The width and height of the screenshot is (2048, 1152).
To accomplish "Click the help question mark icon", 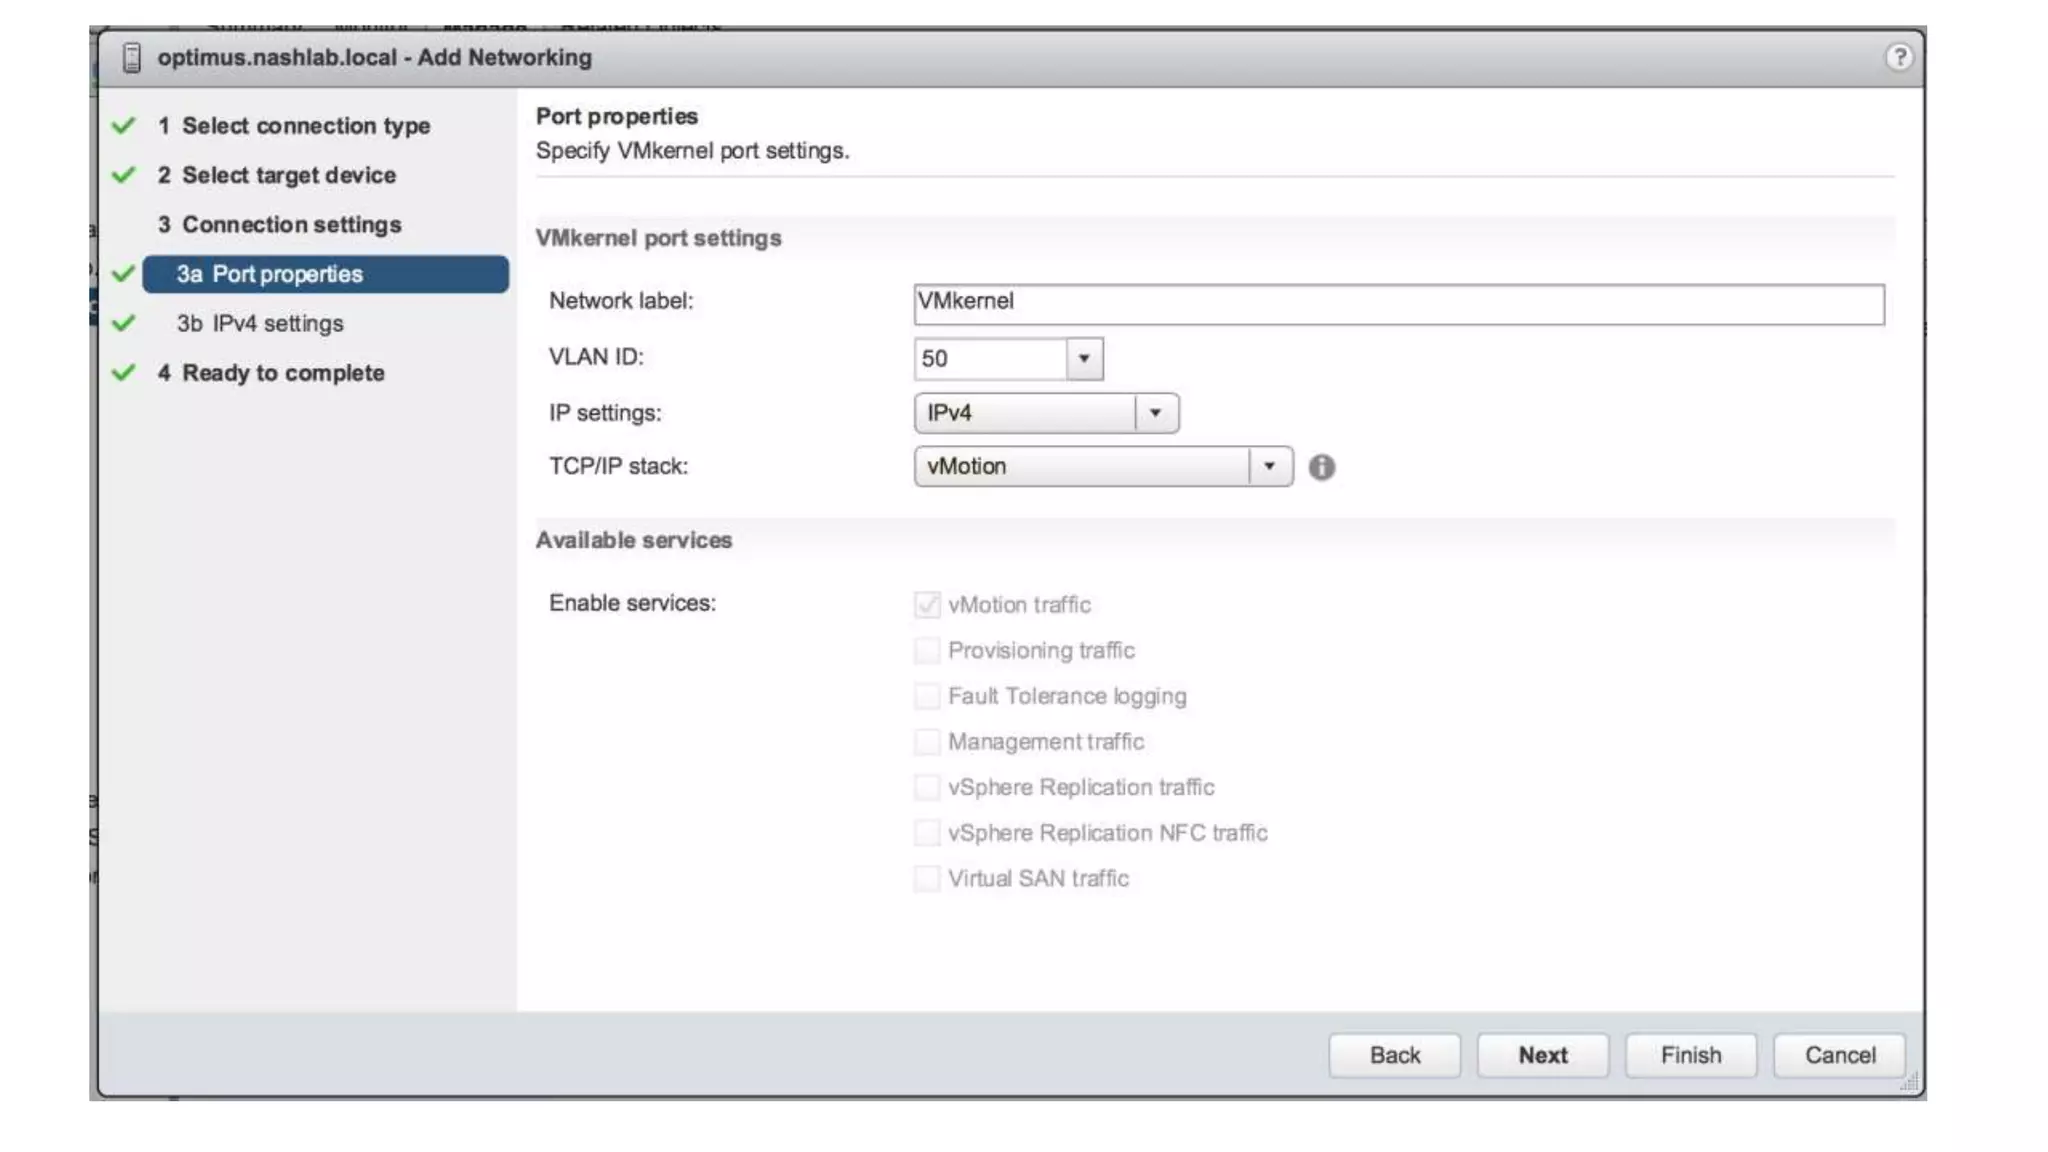I will pyautogui.click(x=1898, y=57).
